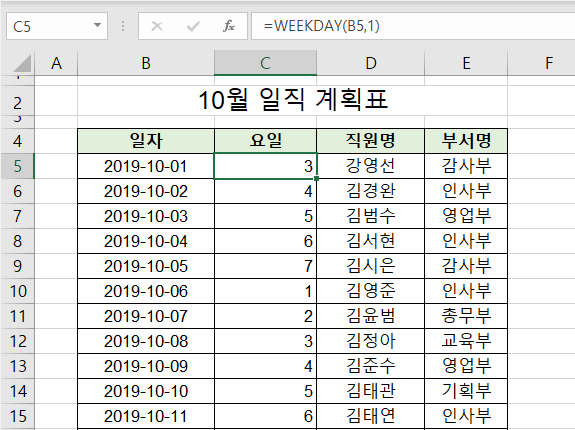Click date cell 2019-10-03
The width and height of the screenshot is (575, 430).
pos(146,216)
